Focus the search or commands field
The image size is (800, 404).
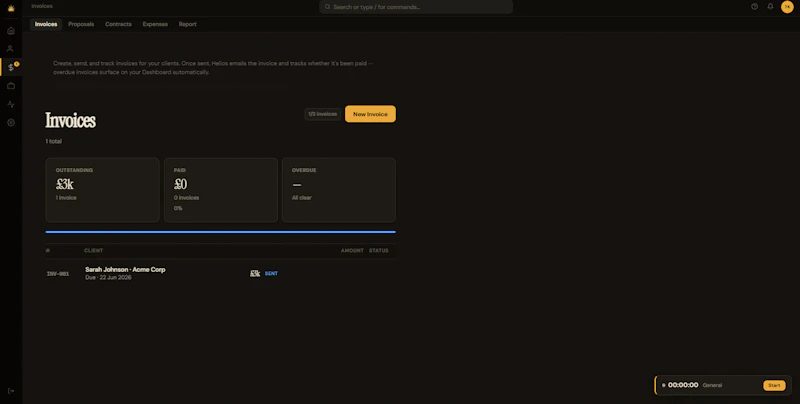click(416, 7)
